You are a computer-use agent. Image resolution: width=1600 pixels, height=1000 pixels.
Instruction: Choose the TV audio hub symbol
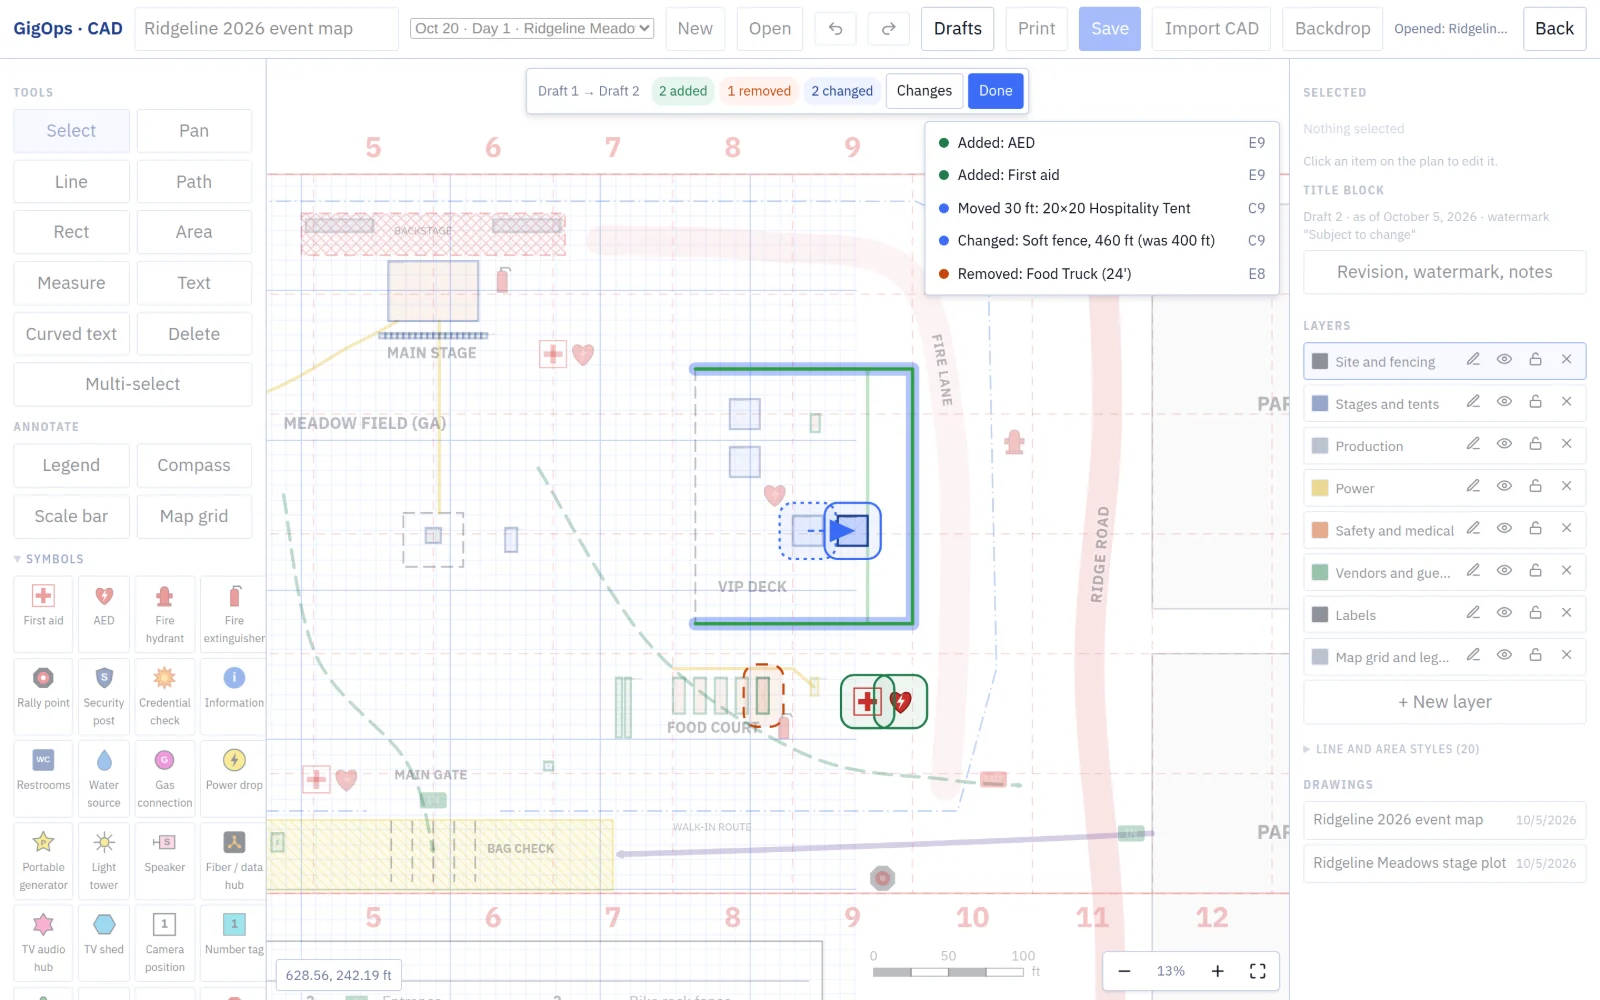43,942
